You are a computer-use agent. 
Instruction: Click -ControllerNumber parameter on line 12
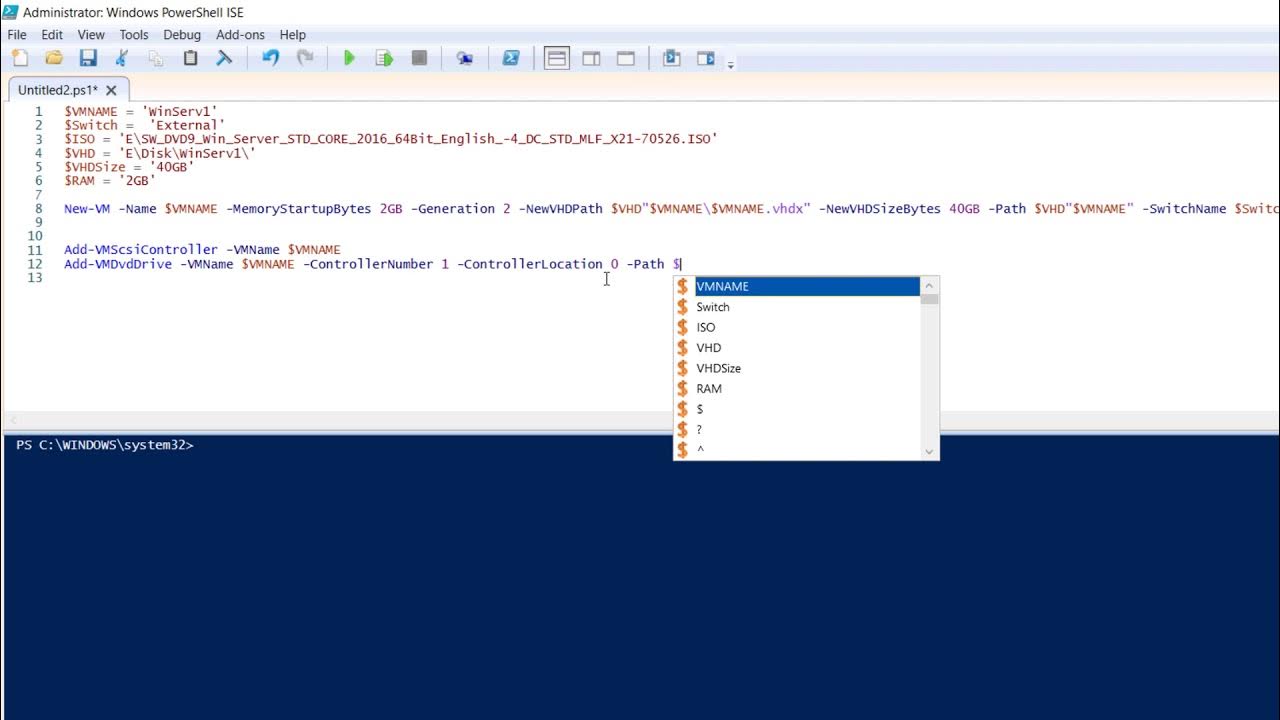368,264
